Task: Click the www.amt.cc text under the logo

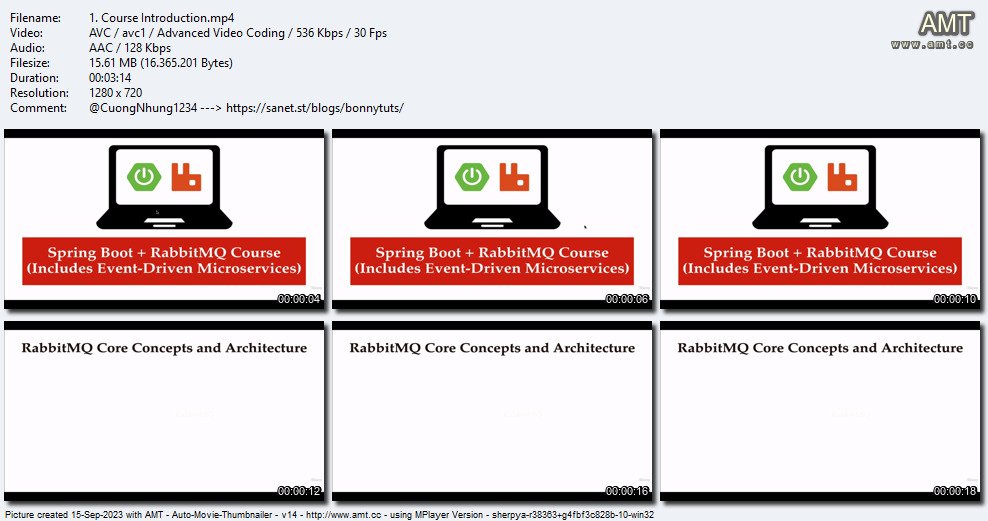Action: coord(932,44)
